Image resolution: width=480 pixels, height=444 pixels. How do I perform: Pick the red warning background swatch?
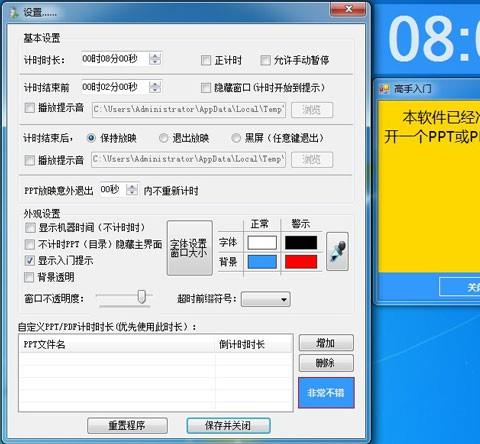301,262
